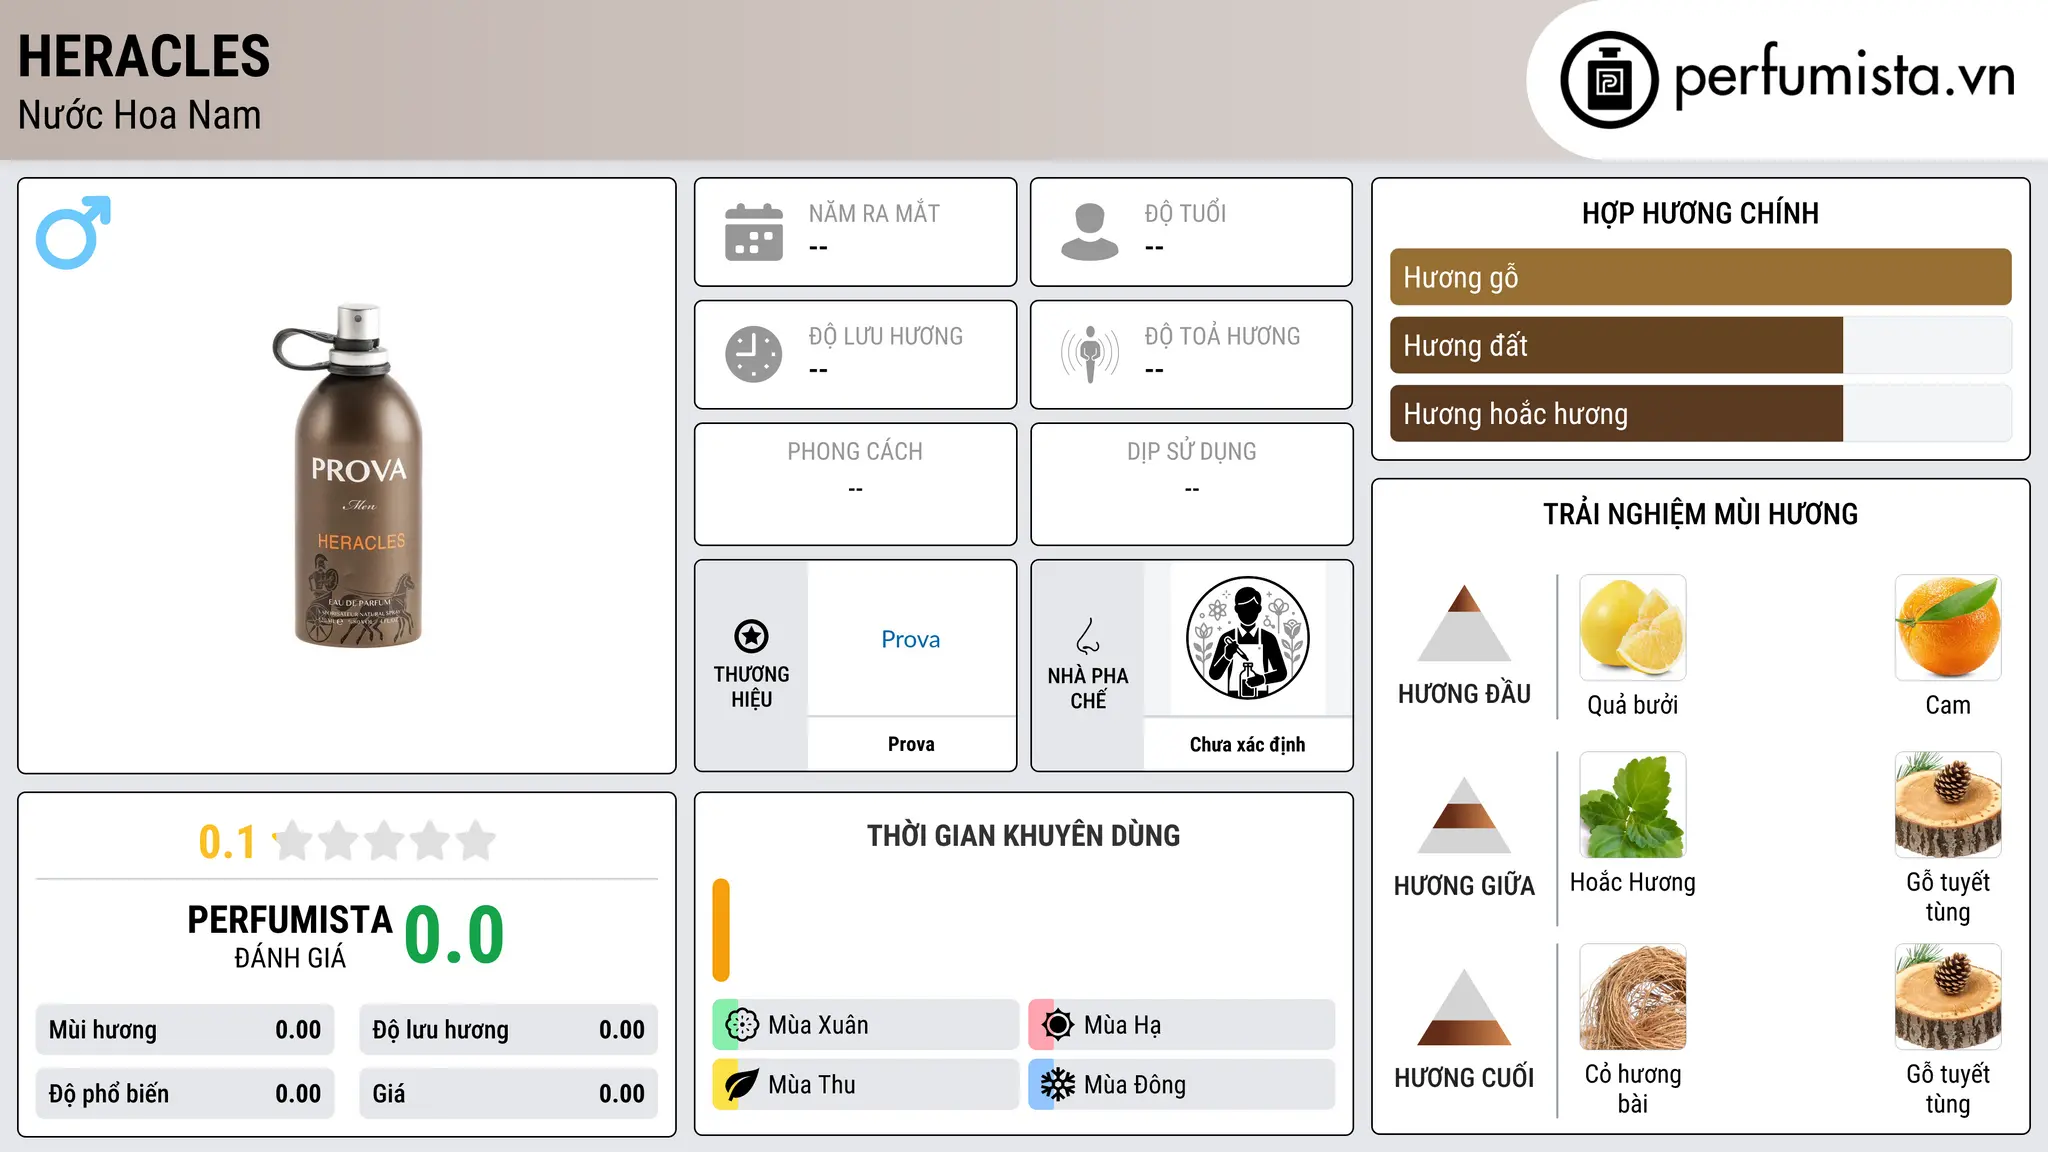The width and height of the screenshot is (2048, 1152).
Task: Click the Mùa Đông snowflake icon
Action: tap(1058, 1085)
